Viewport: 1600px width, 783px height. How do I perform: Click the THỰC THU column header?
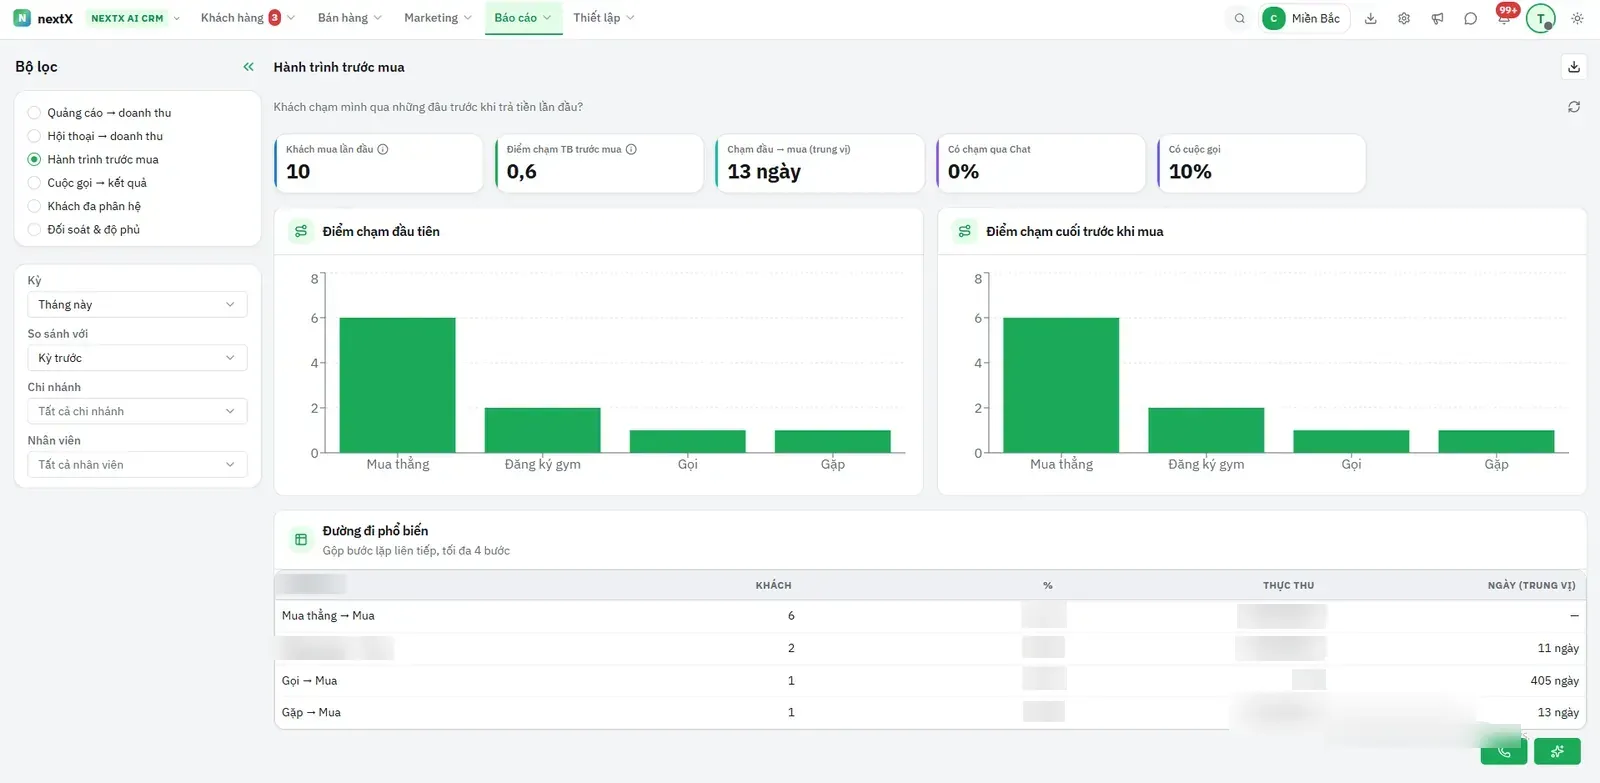(x=1288, y=586)
